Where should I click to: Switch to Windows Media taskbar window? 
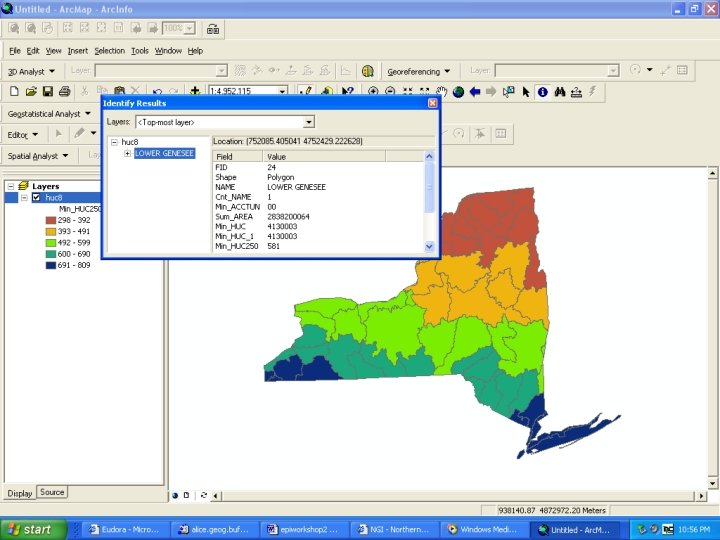[482, 529]
